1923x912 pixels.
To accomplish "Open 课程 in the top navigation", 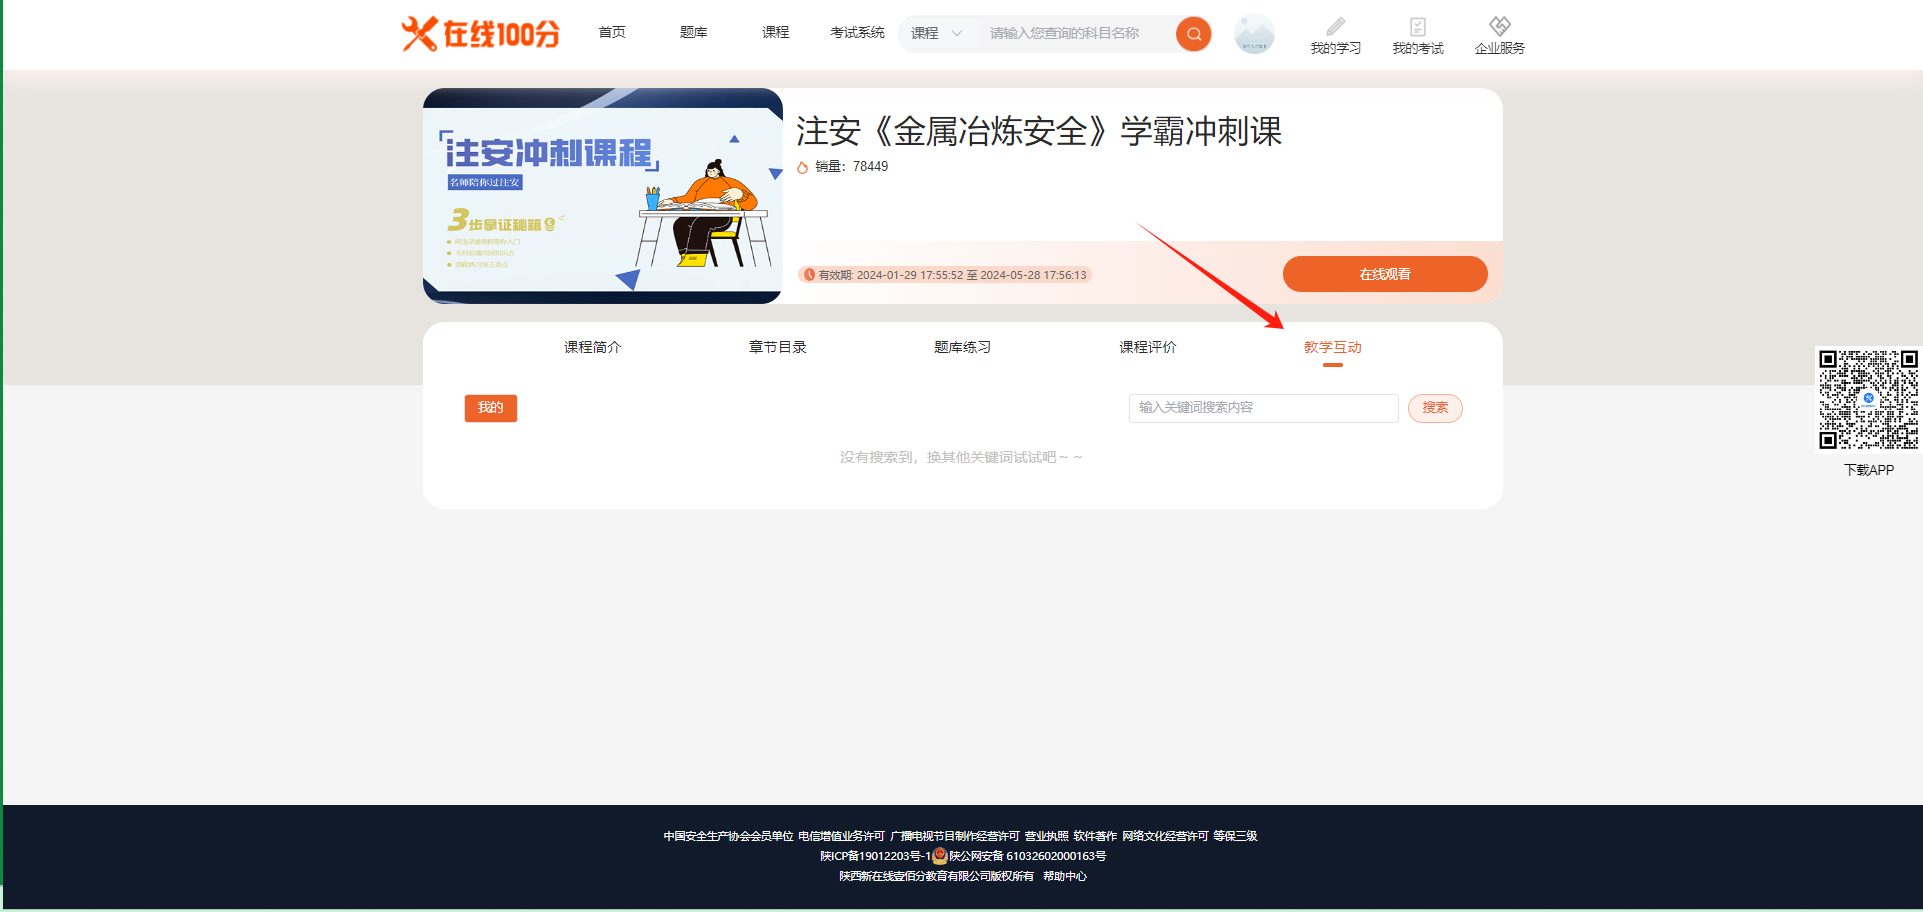I will [x=776, y=32].
